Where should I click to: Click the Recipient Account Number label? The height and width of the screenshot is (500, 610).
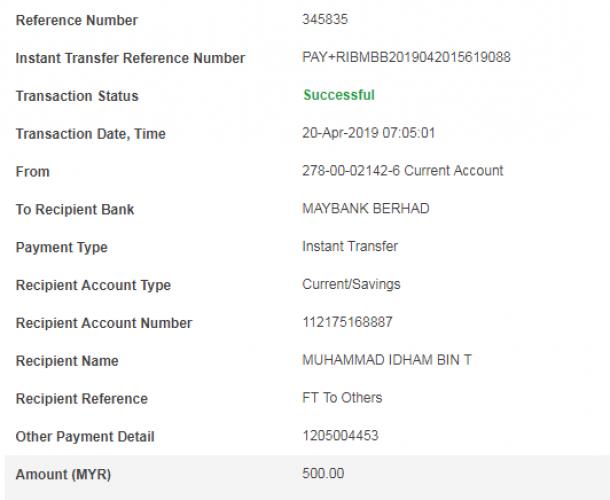click(104, 323)
